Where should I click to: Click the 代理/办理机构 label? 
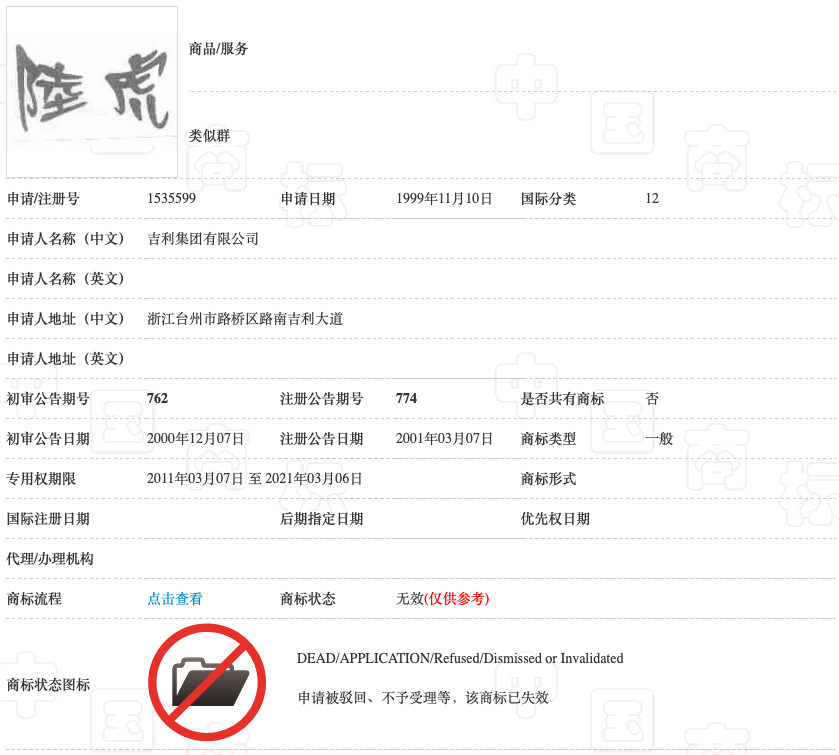click(50, 559)
